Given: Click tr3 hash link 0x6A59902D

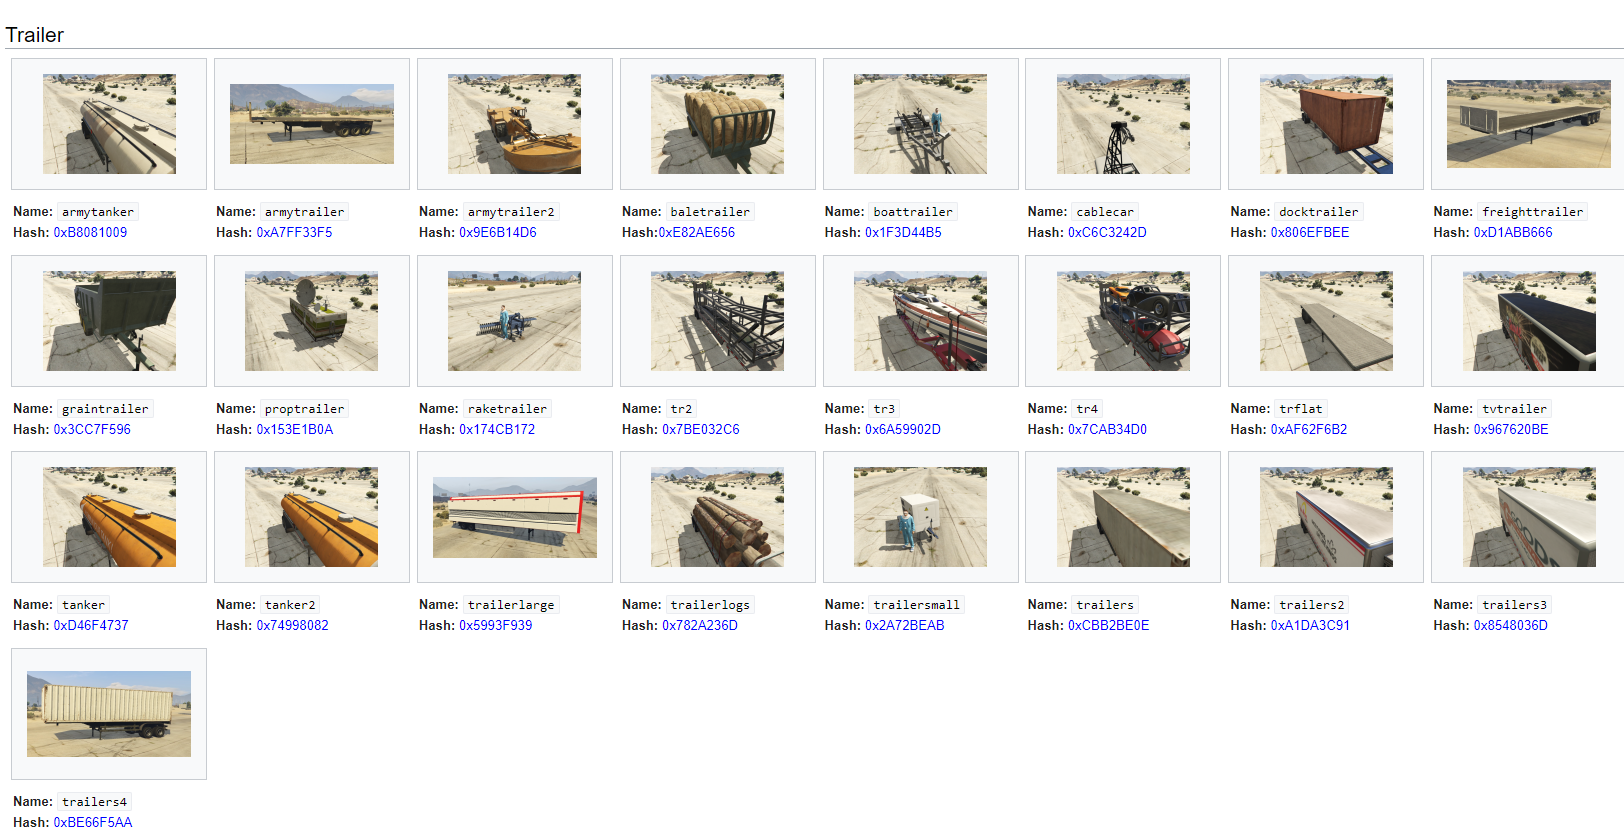Looking at the screenshot, I should pos(902,430).
